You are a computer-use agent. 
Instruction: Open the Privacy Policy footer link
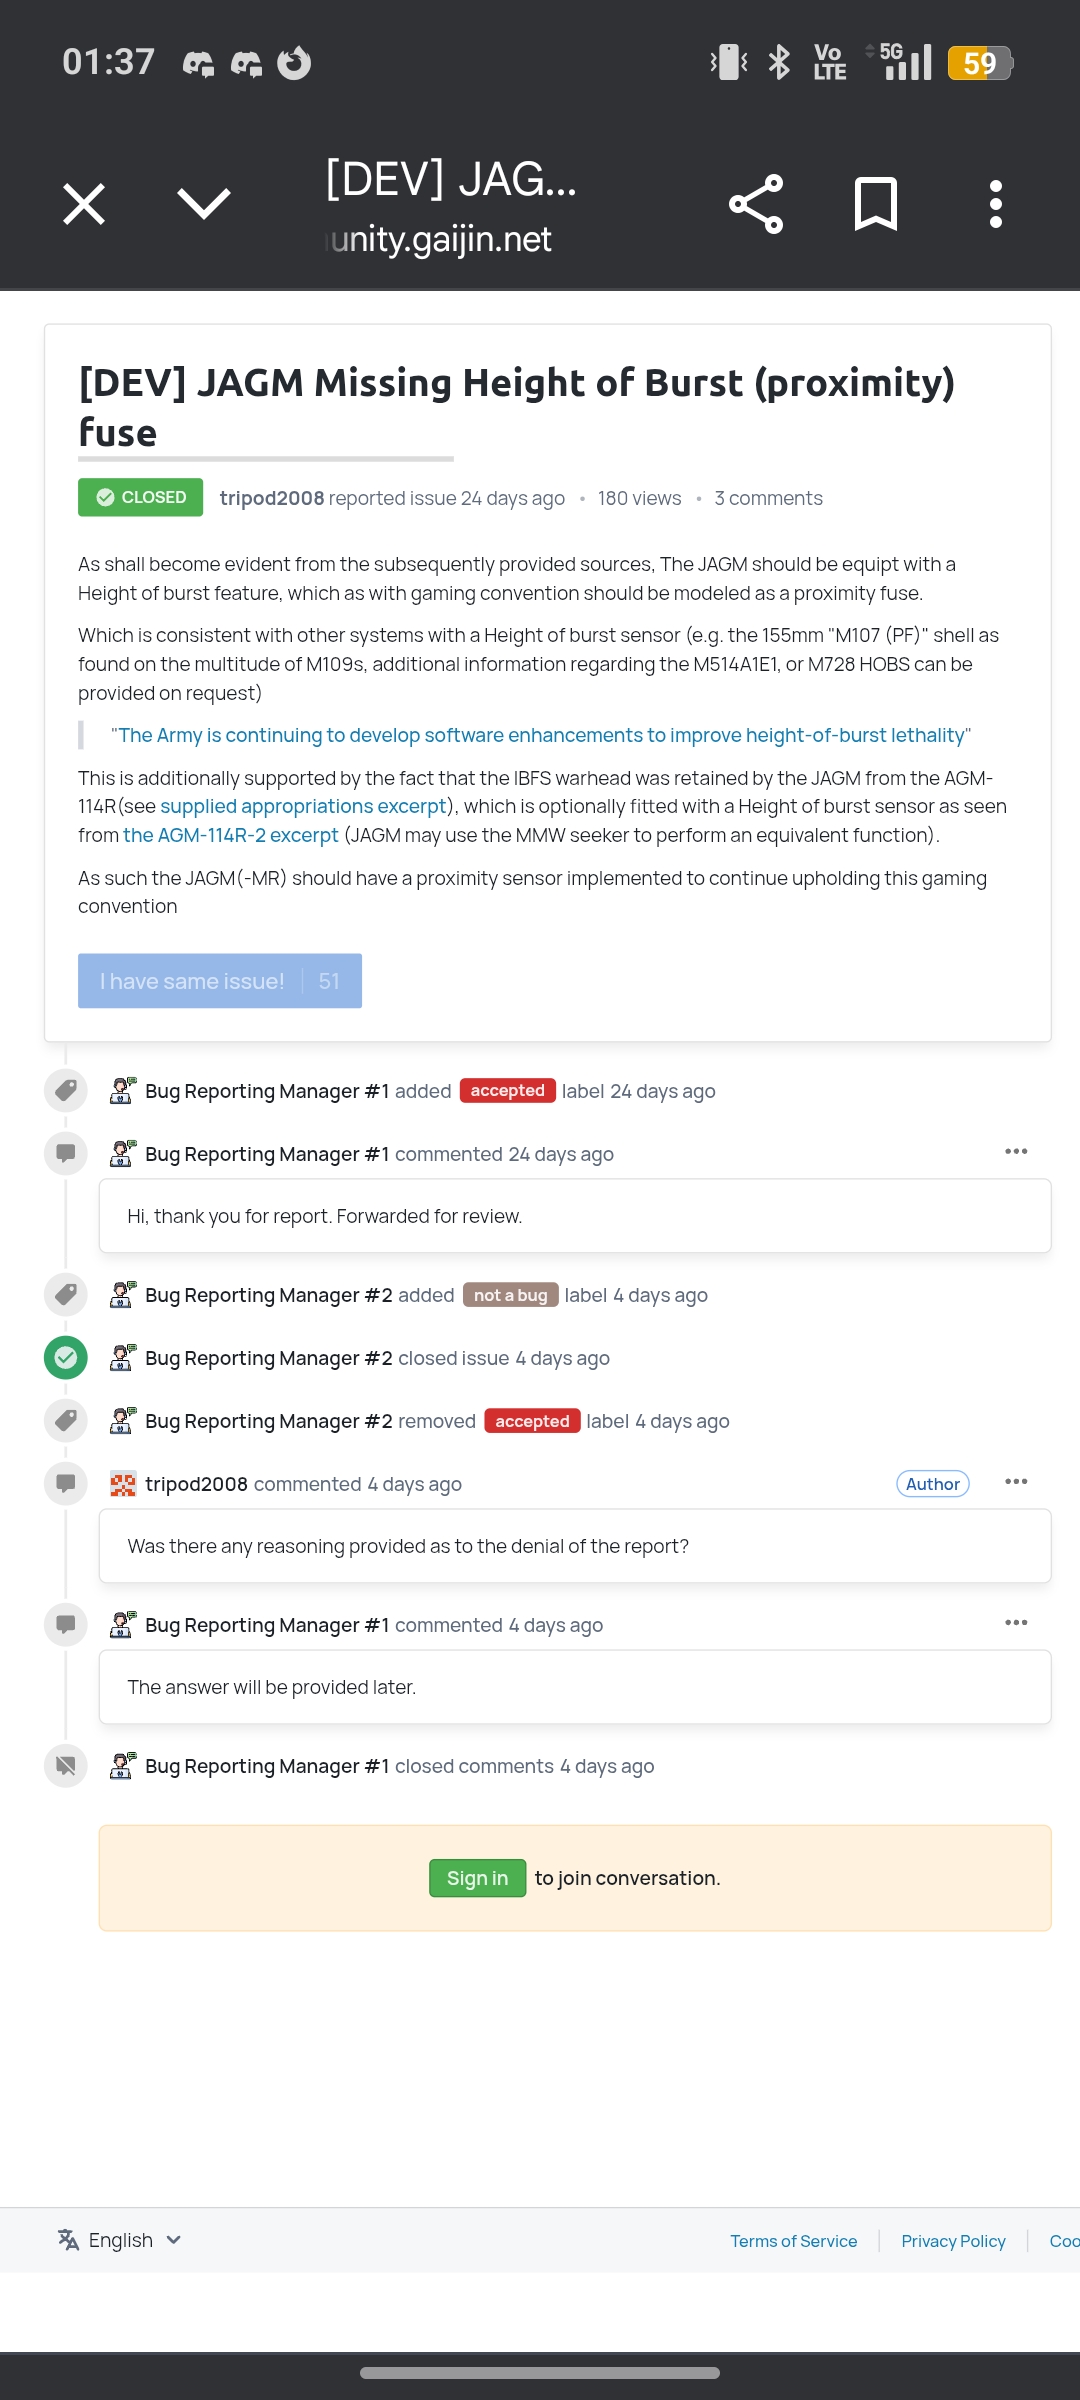coord(953,2241)
